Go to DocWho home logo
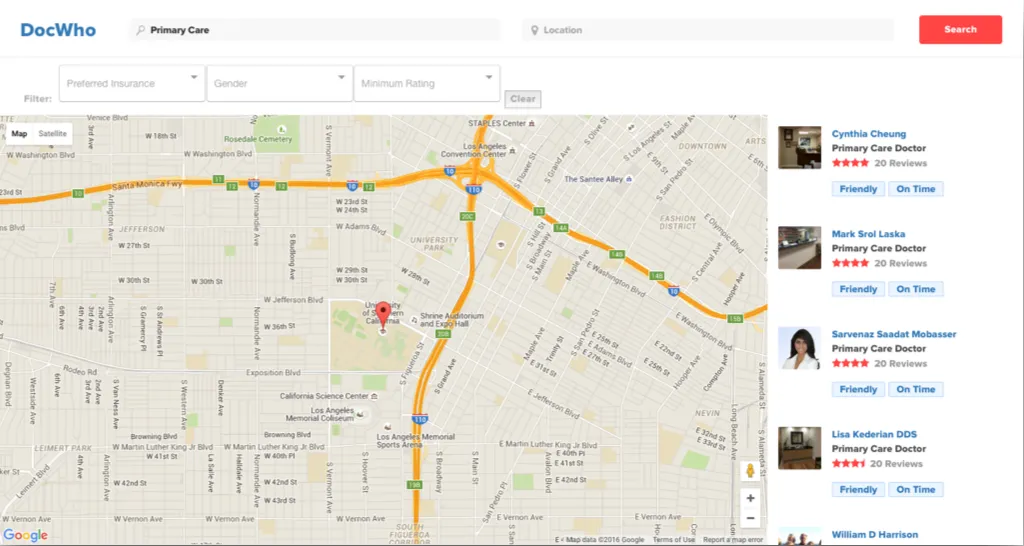Image resolution: width=1024 pixels, height=546 pixels. click(58, 30)
